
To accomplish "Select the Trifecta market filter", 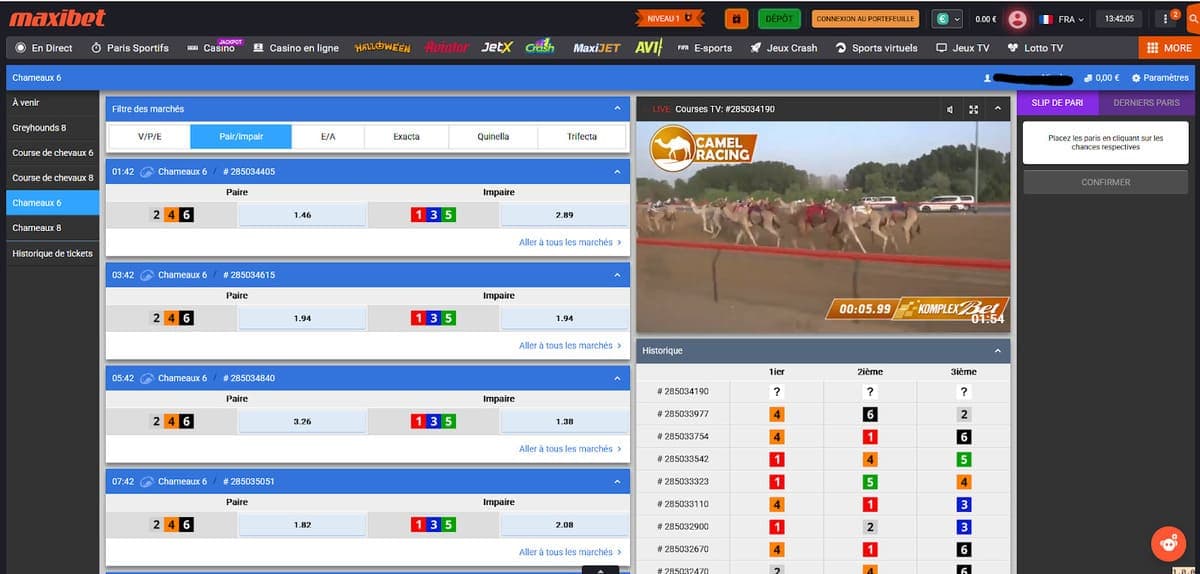I will coord(582,136).
